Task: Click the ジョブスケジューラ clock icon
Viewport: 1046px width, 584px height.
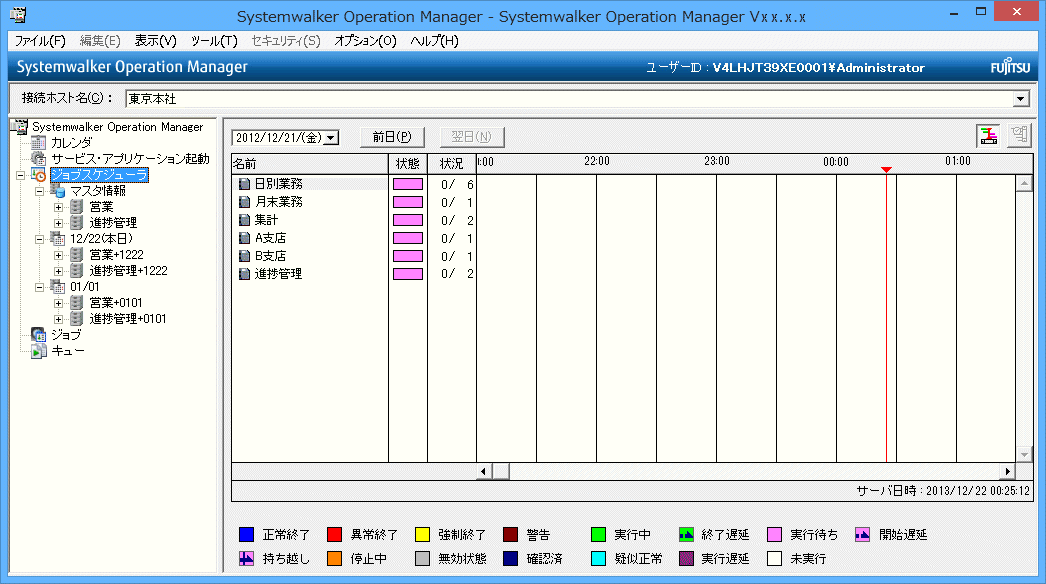Action: tap(39, 175)
